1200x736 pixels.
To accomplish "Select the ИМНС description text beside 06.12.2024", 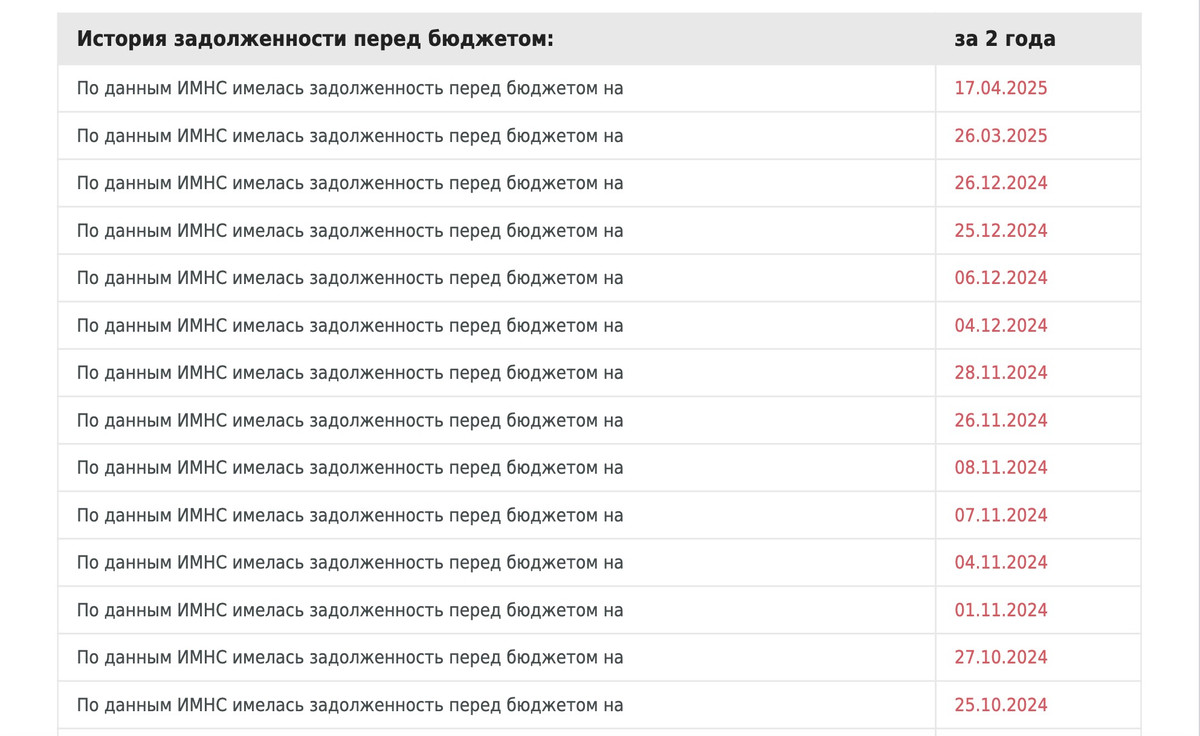I will [349, 278].
